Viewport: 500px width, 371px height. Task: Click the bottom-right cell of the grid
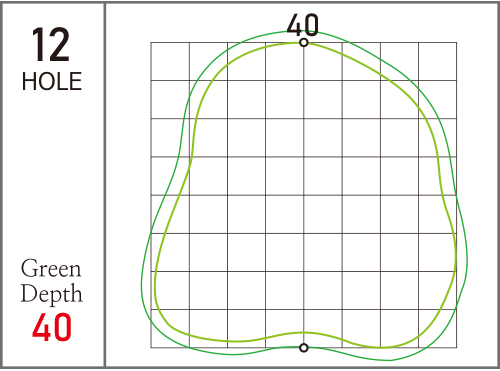pyautogui.click(x=437, y=329)
